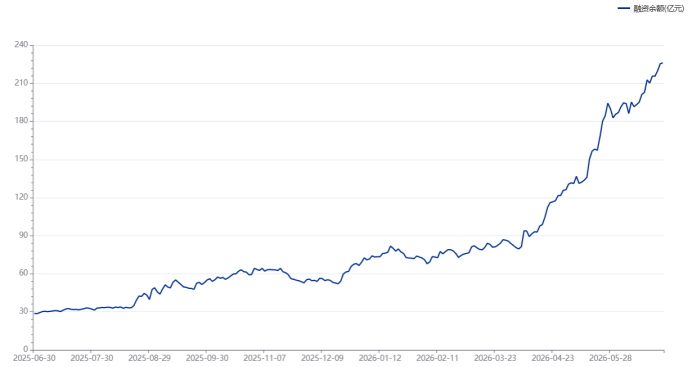Screen dimensions: 692x367
Task: Click the 2025-11-07 date label
Action: click(265, 358)
